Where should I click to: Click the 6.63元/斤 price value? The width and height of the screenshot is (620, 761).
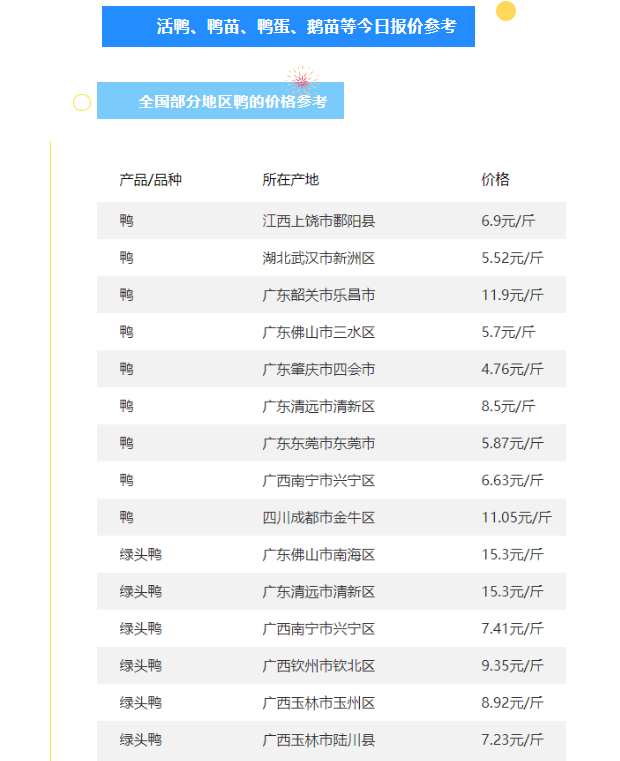tap(512, 480)
